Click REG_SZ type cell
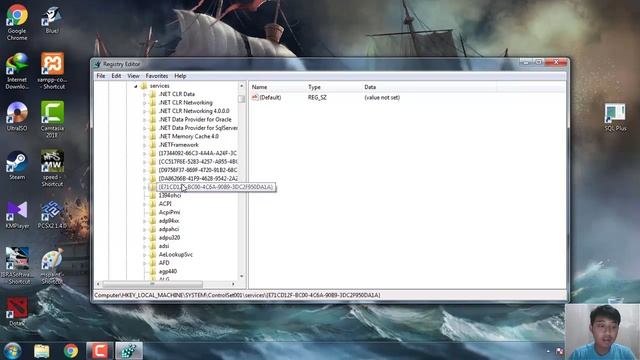The image size is (640, 360). 317,98
